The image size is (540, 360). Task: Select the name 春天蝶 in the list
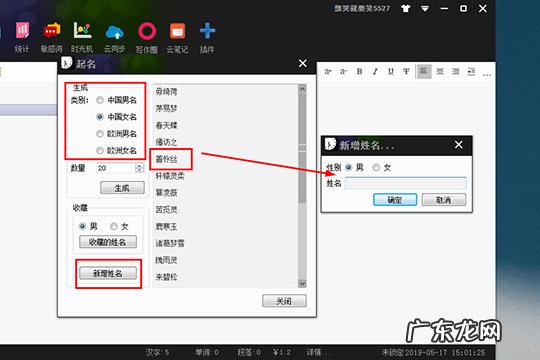pyautogui.click(x=166, y=125)
